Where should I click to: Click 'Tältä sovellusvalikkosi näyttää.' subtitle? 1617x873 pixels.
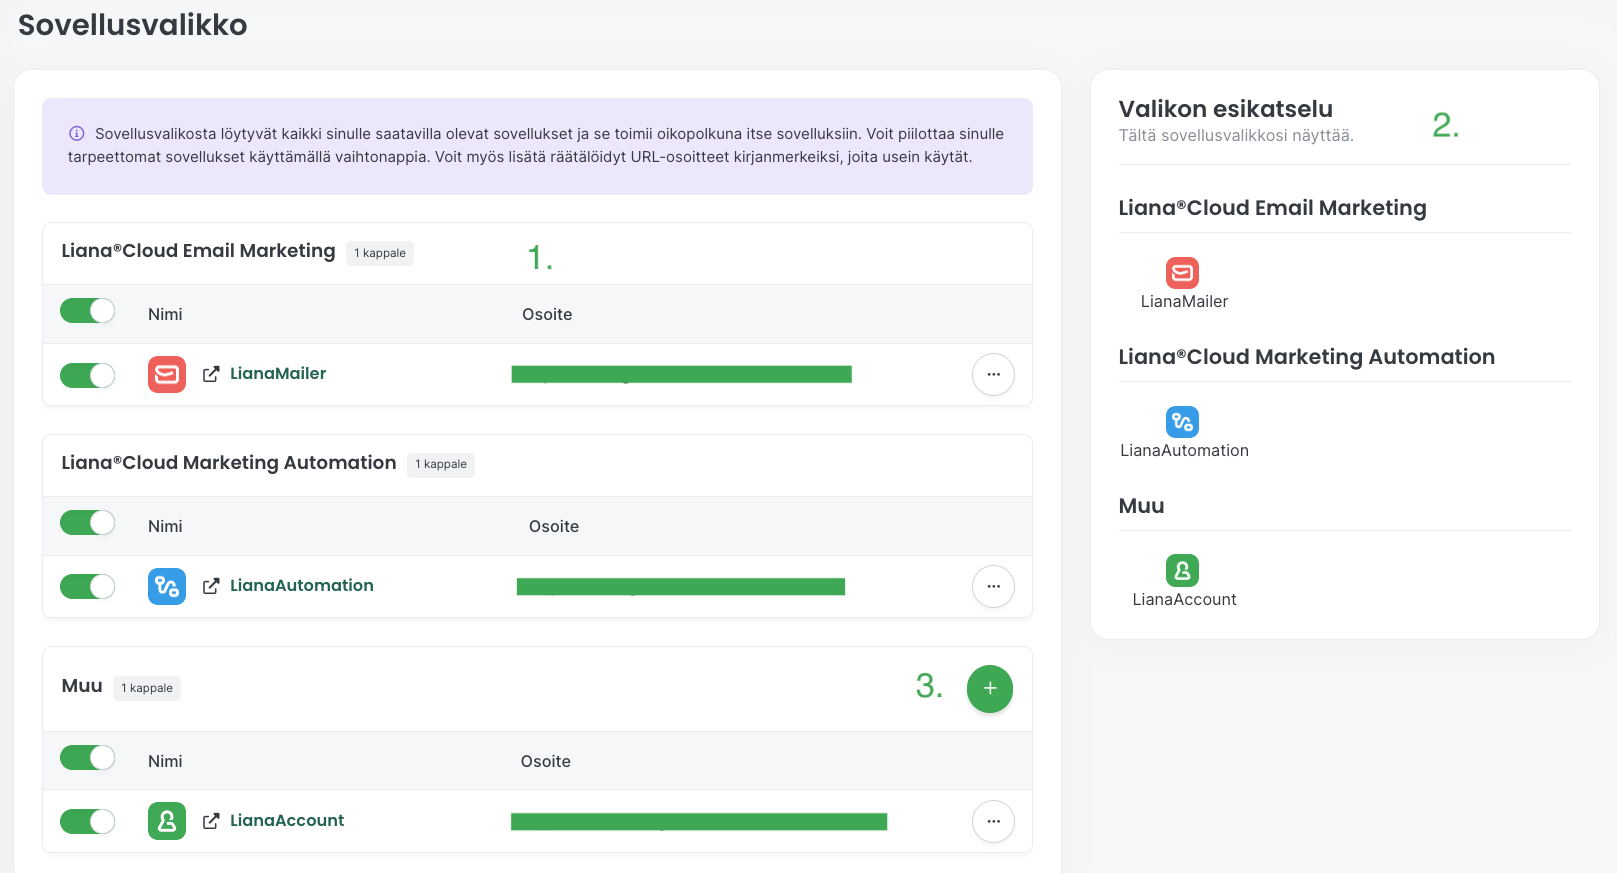(1236, 136)
